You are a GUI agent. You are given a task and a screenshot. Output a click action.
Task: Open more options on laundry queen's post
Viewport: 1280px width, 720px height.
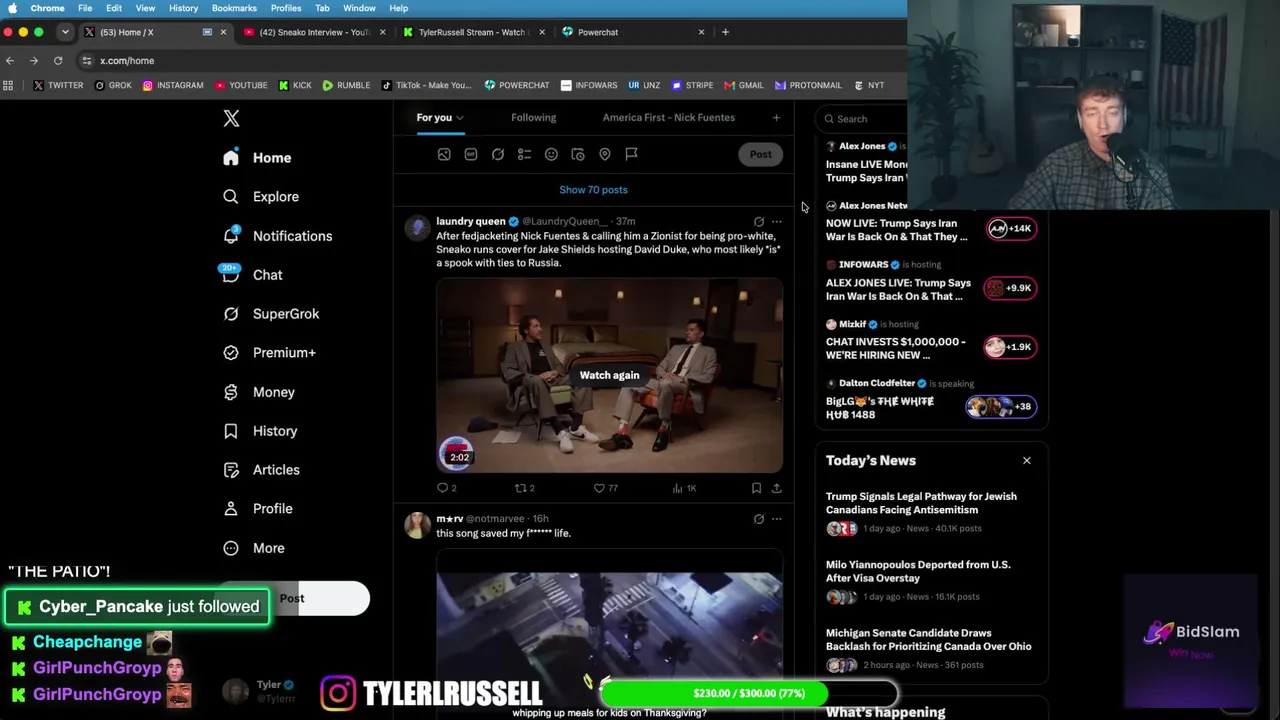[x=777, y=222]
